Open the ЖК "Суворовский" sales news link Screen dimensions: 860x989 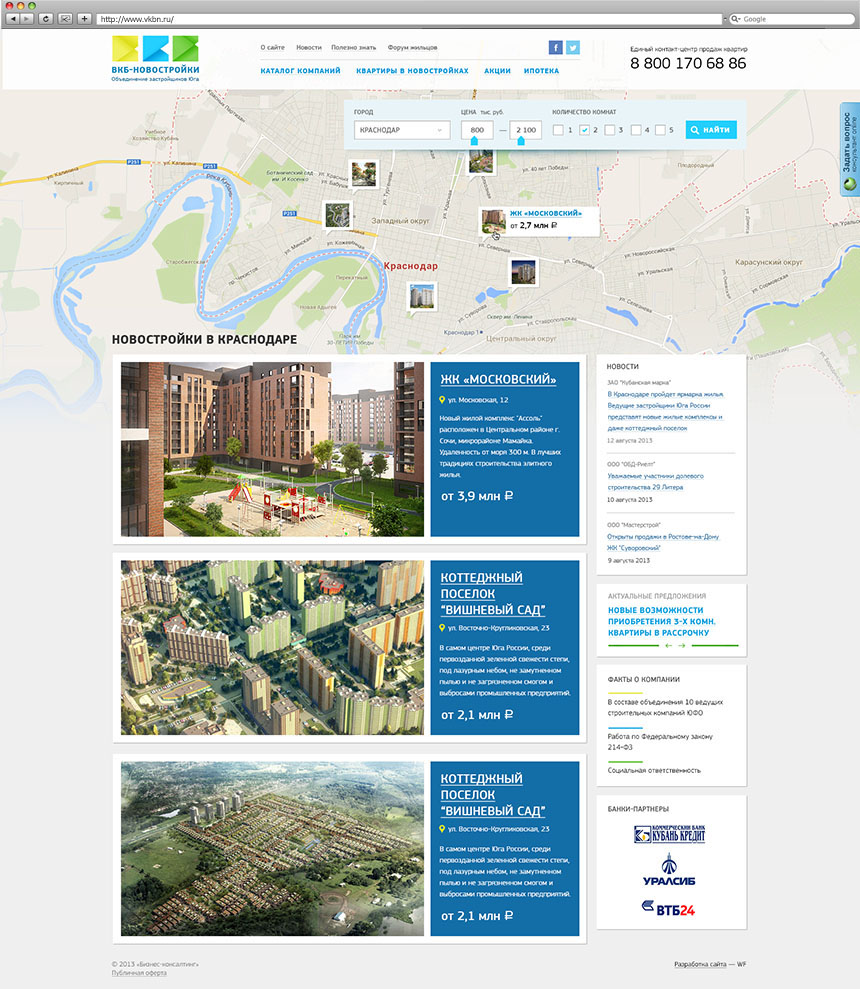[663, 542]
